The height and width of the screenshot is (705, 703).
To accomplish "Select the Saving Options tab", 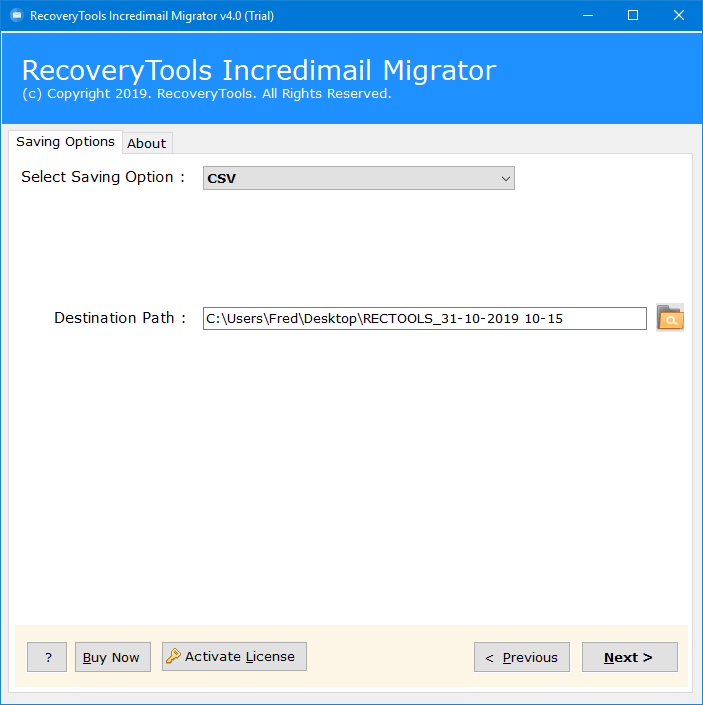I will (x=65, y=142).
